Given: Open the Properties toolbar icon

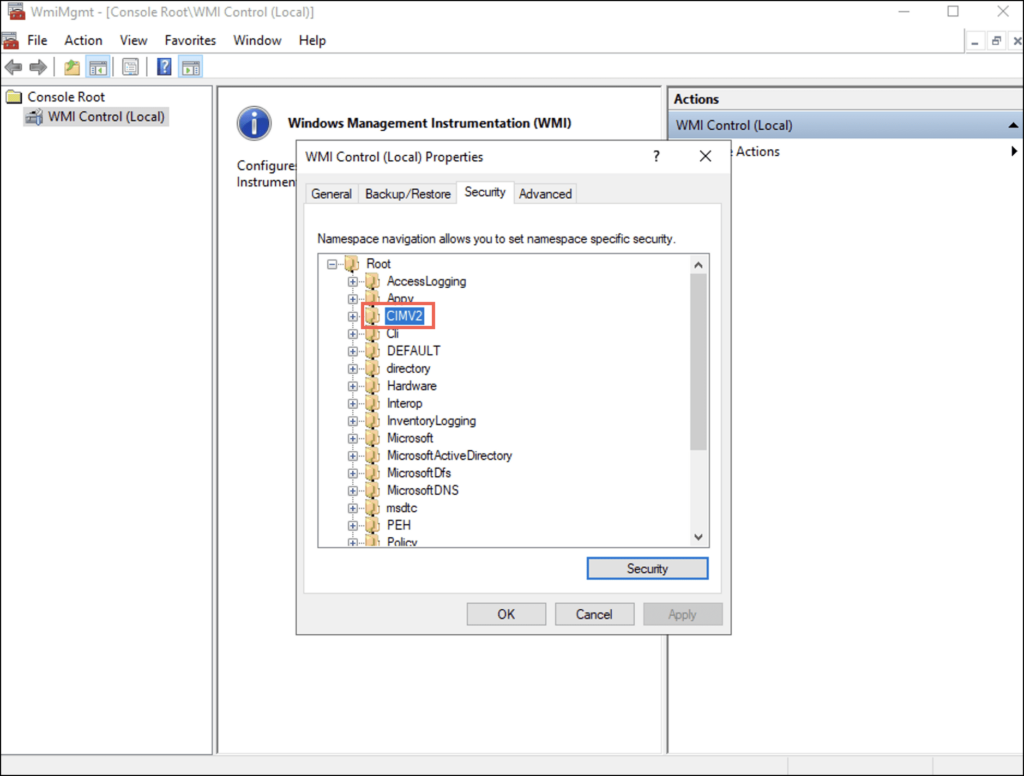Looking at the screenshot, I should coord(130,67).
